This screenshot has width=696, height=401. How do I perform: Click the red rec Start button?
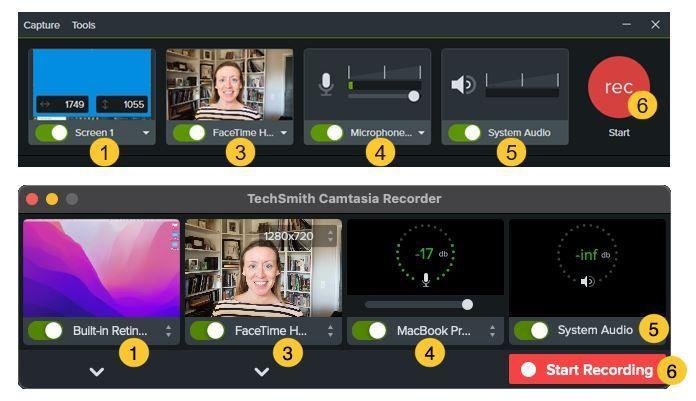(x=619, y=87)
